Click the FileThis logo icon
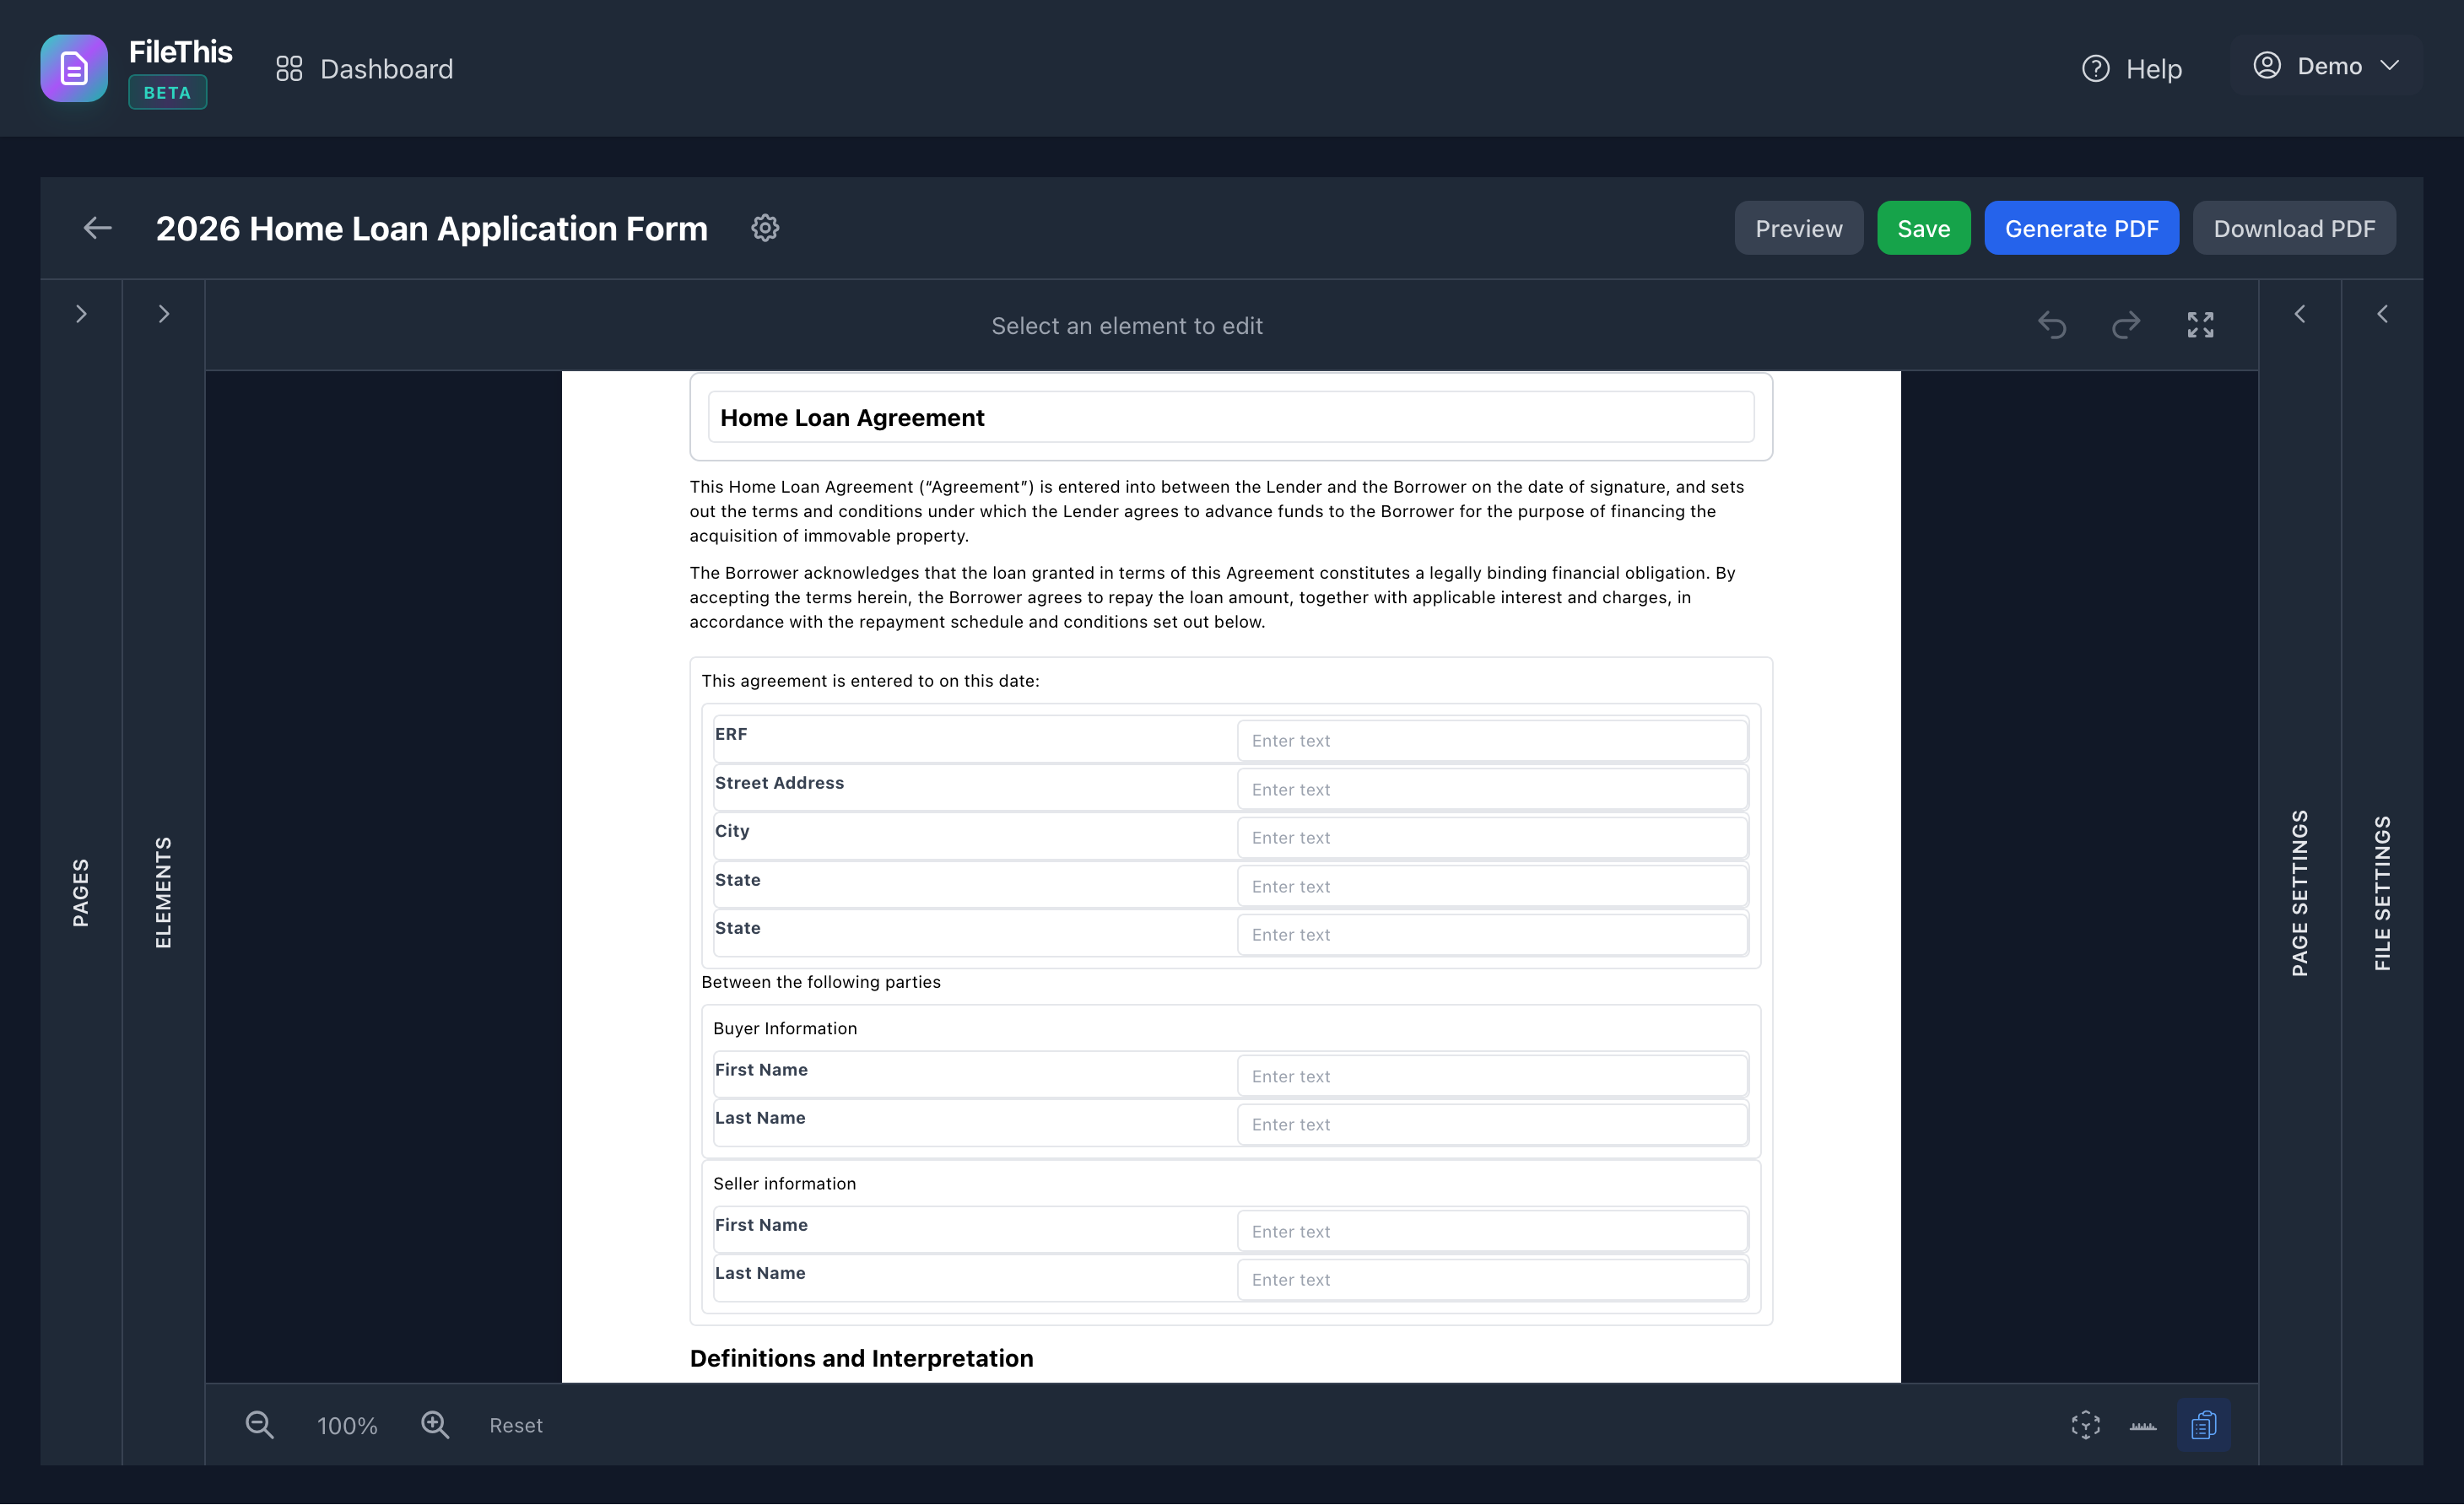 click(x=73, y=68)
